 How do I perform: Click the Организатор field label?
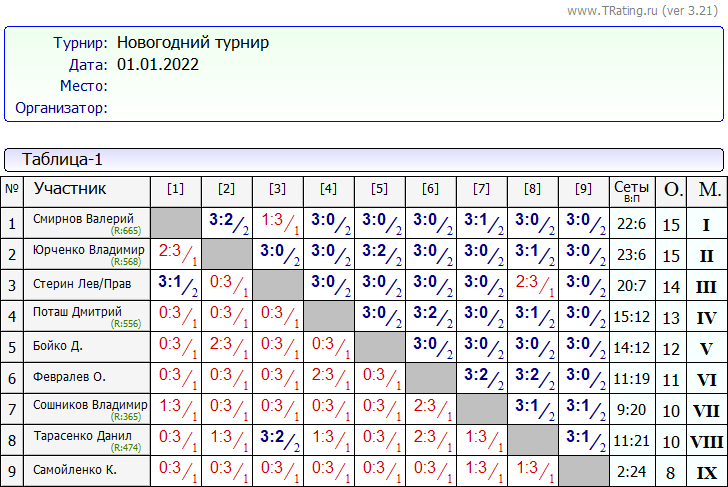point(61,108)
